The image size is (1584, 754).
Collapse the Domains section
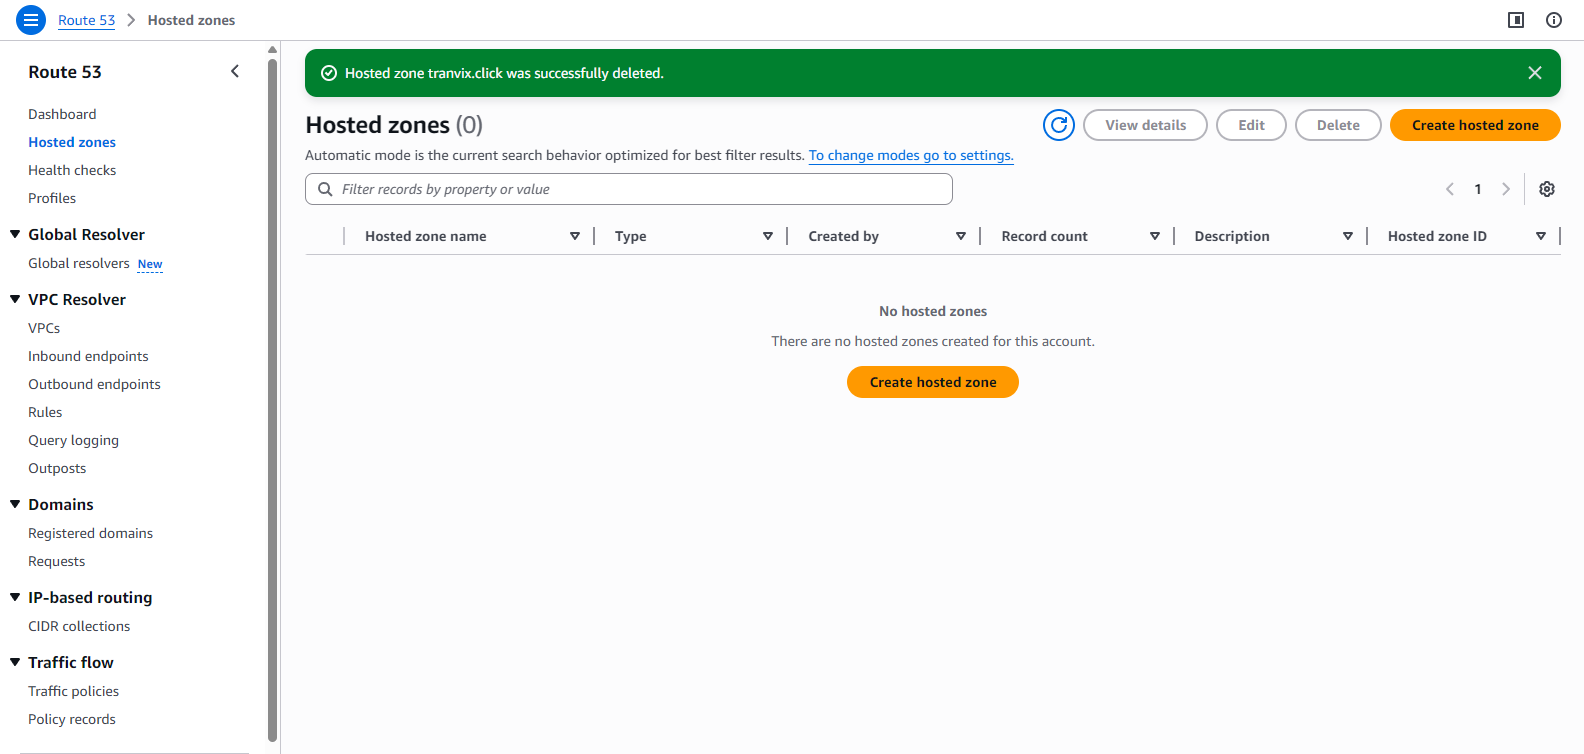(x=15, y=504)
